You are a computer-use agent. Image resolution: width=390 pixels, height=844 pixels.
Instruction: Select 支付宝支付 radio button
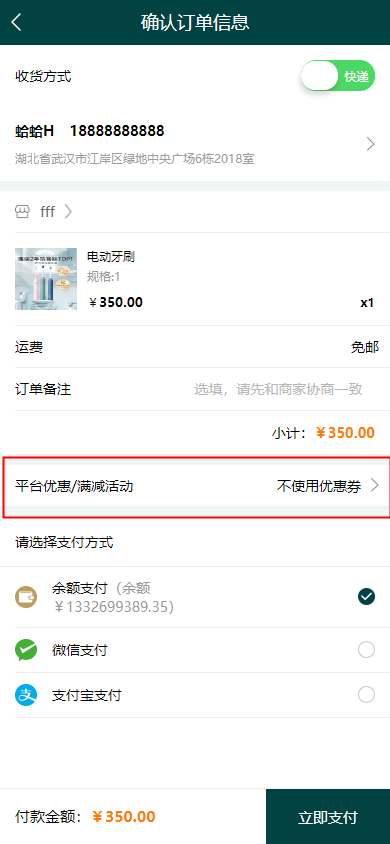[366, 695]
